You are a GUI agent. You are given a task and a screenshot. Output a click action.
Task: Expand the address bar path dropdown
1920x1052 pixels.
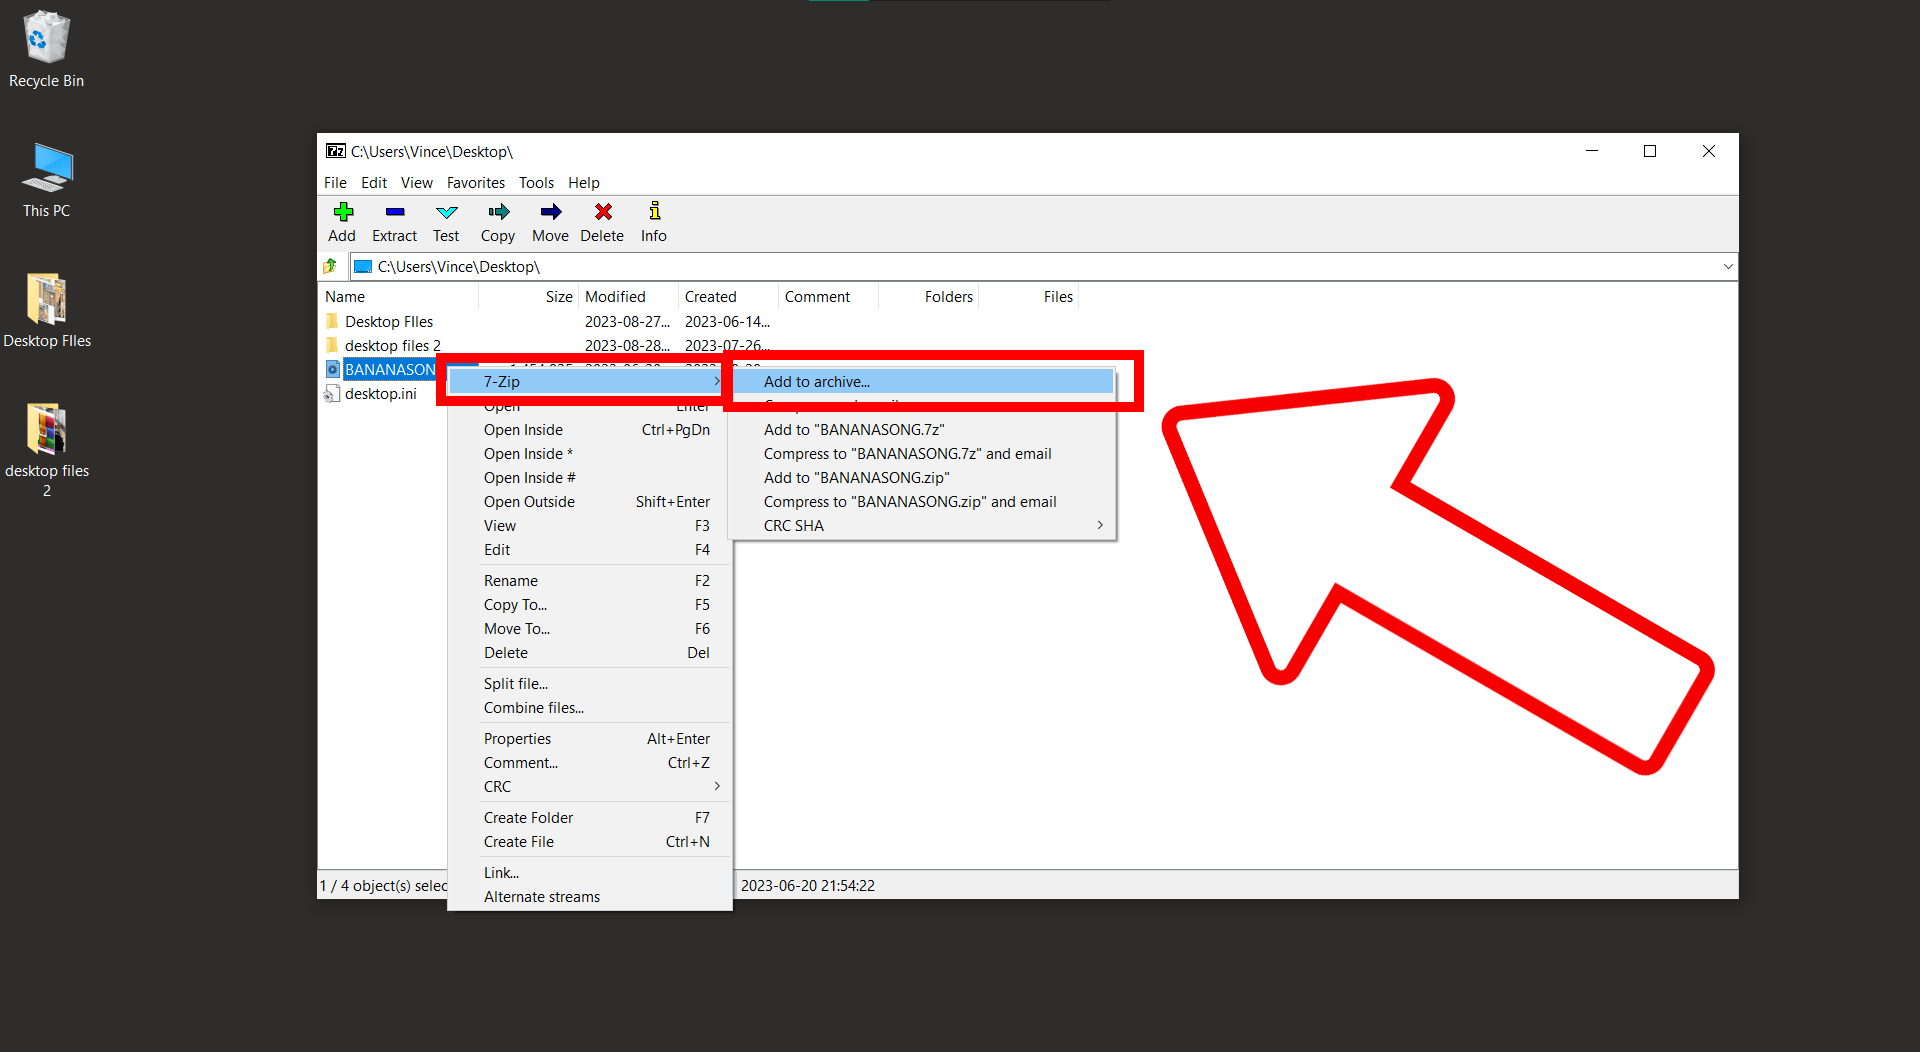tap(1727, 266)
